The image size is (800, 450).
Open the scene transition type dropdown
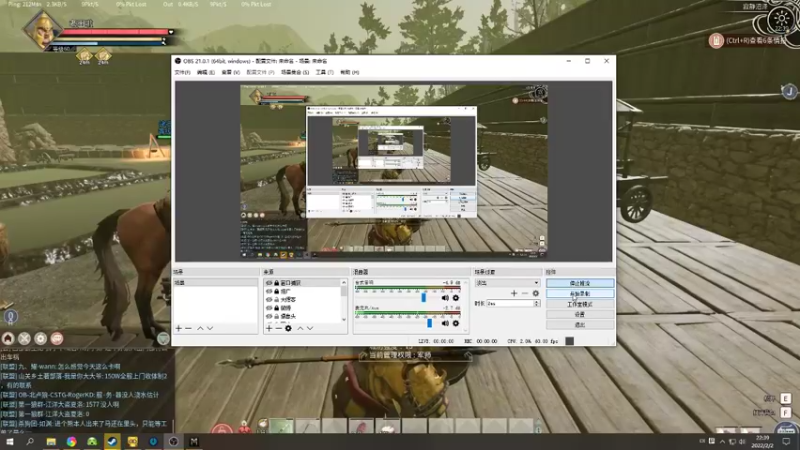[507, 283]
